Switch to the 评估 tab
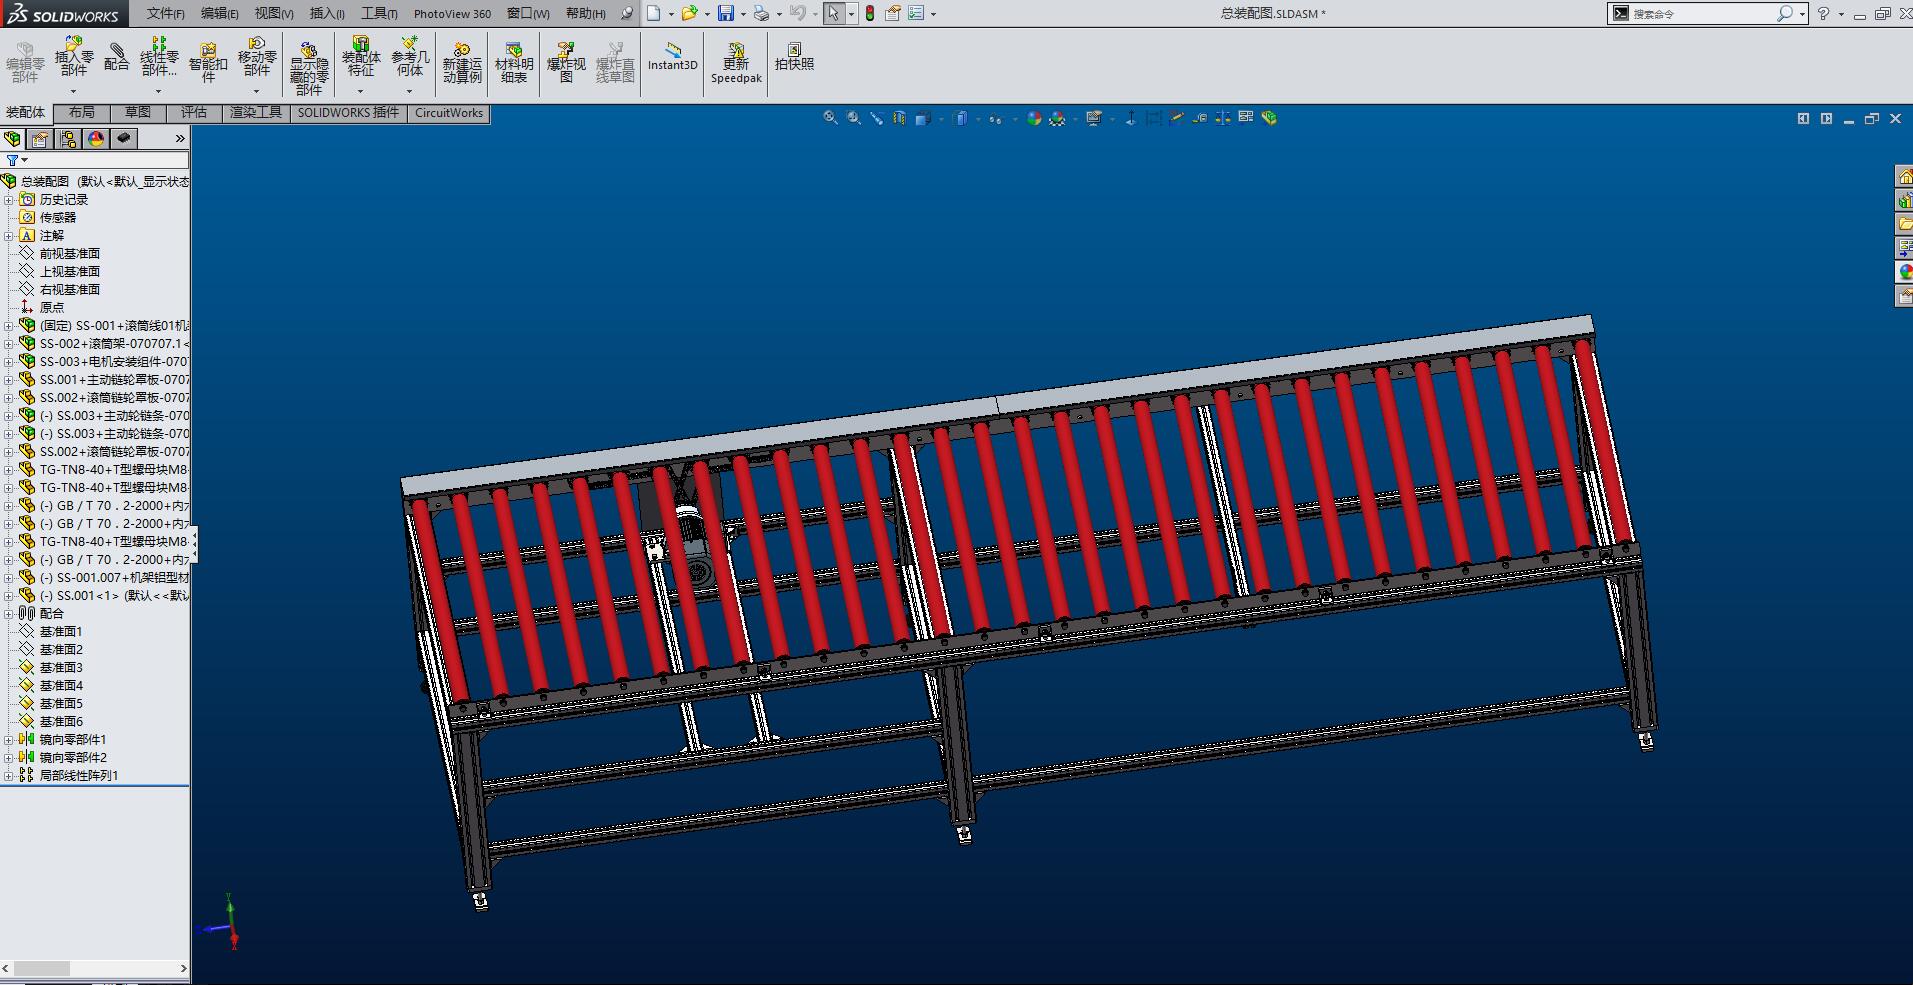This screenshot has height=985, width=1913. tap(194, 113)
